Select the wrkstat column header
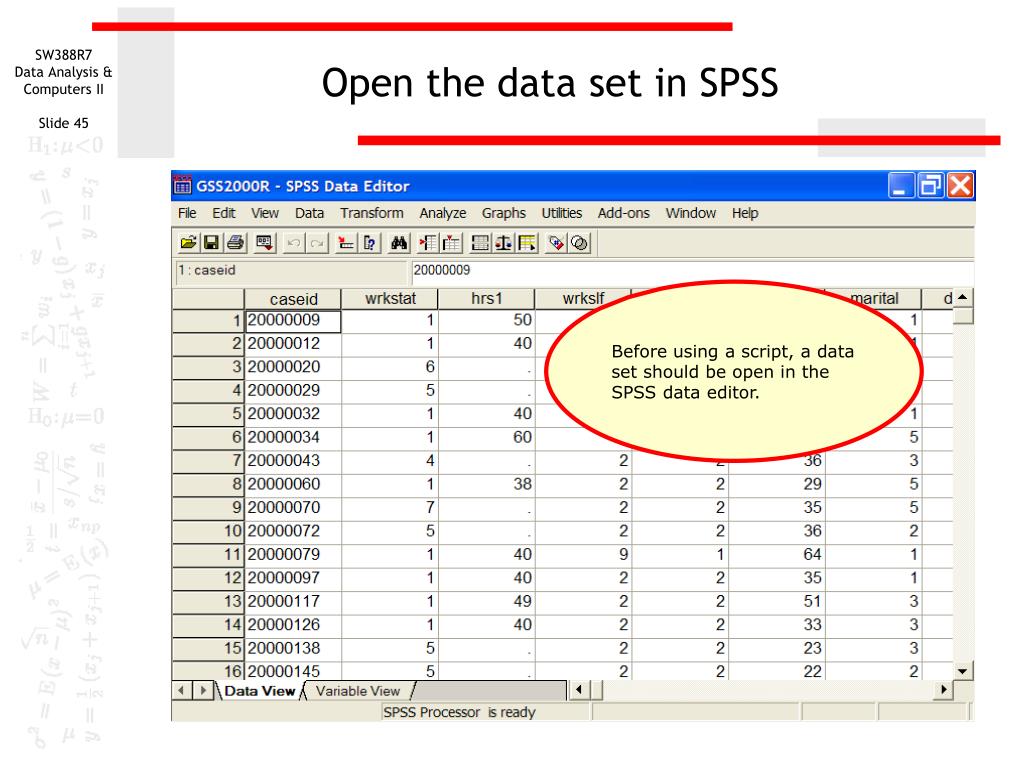 coord(390,299)
